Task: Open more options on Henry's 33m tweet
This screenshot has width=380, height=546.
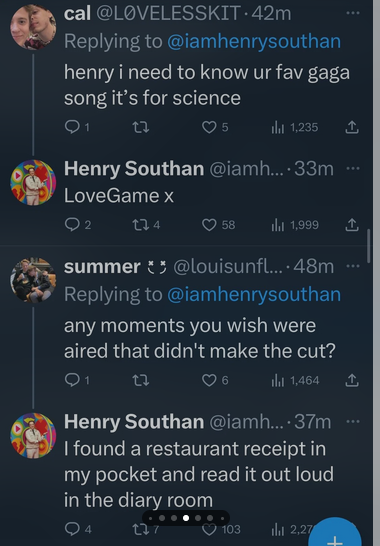Action: click(352, 169)
